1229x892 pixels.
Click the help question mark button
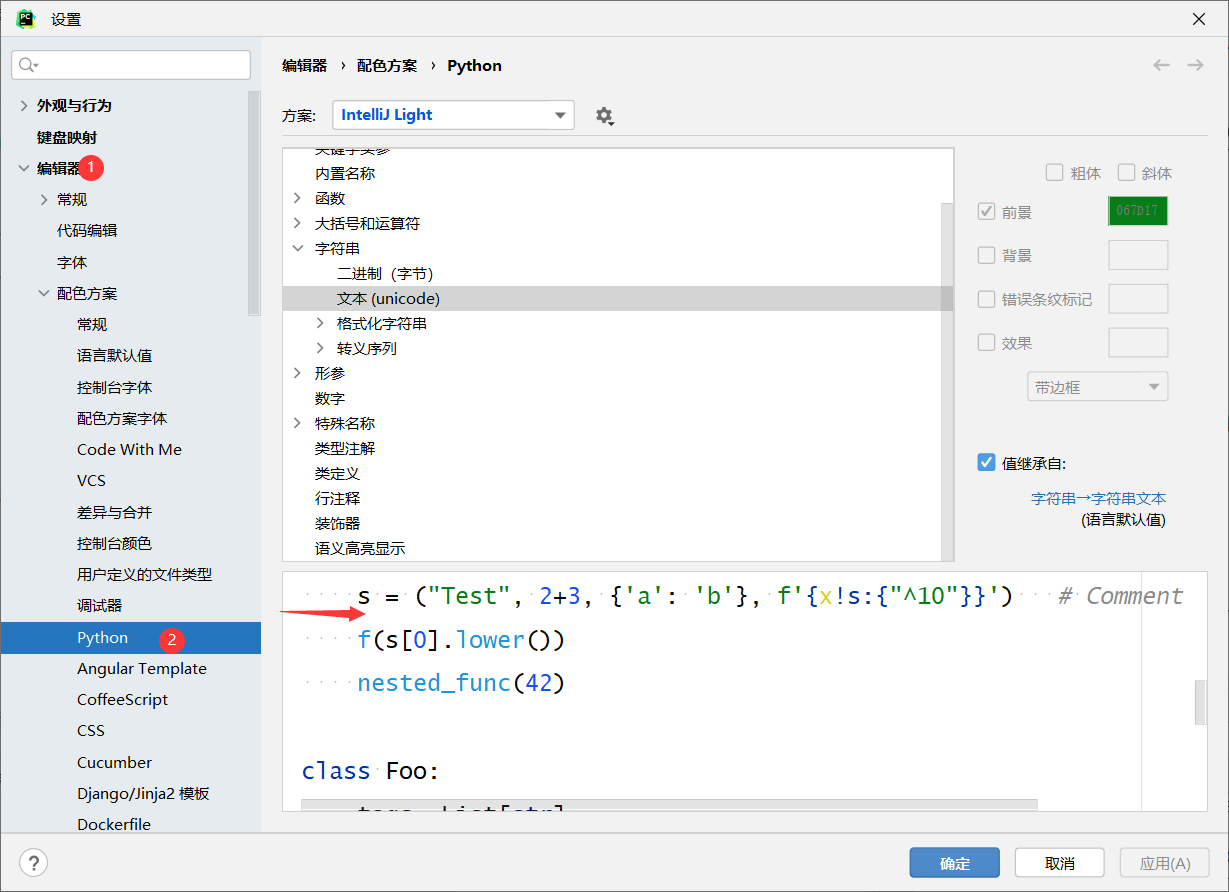(x=34, y=863)
